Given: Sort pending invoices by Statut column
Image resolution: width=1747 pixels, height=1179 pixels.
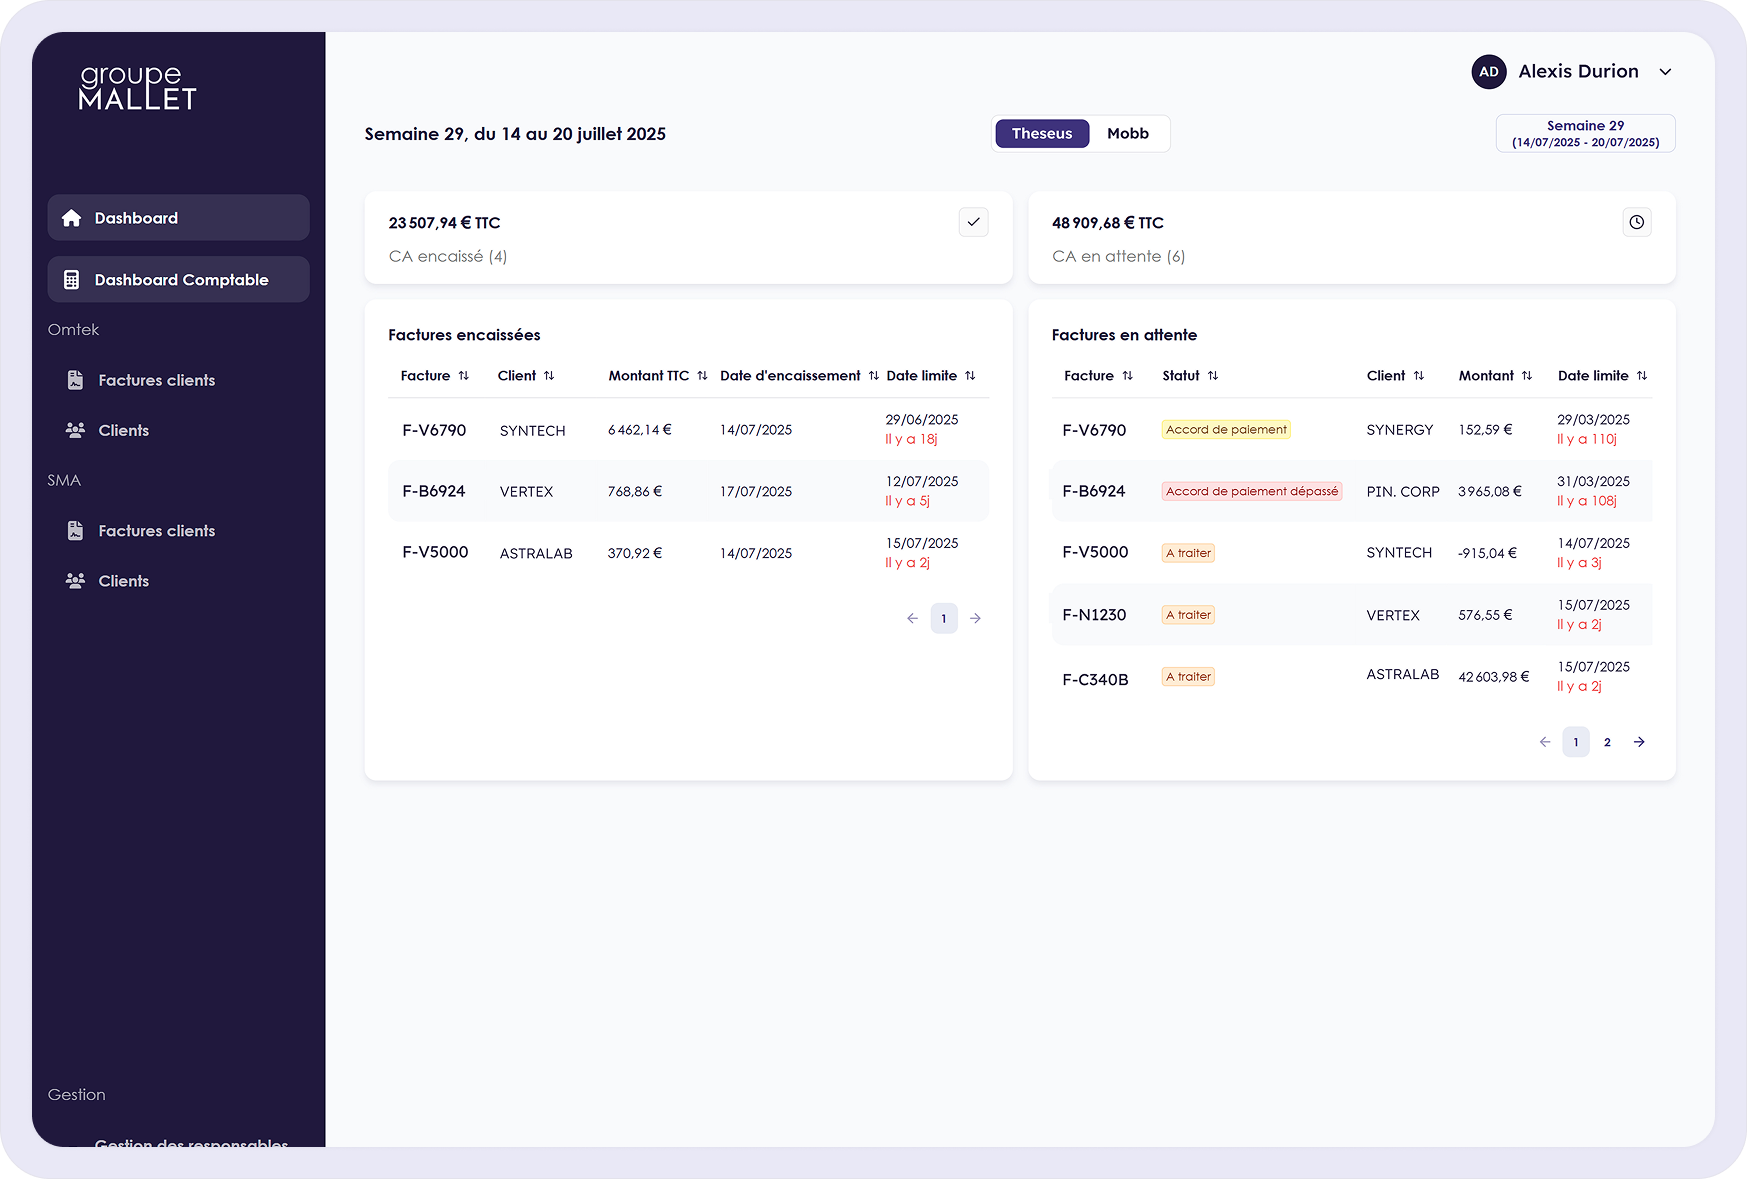Looking at the screenshot, I should (1212, 376).
